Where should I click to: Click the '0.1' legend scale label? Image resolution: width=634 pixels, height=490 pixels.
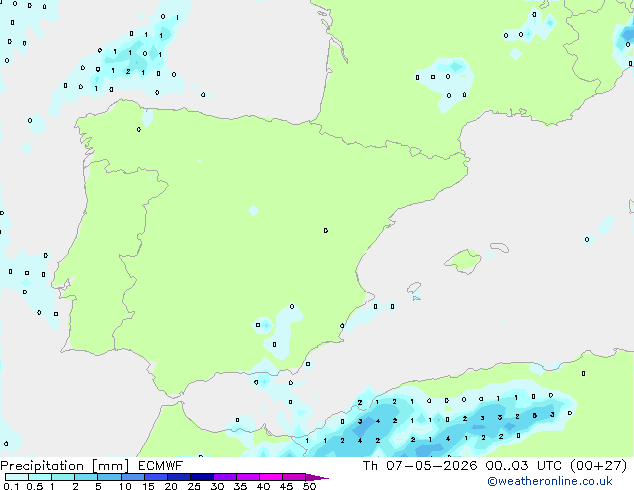click(11, 486)
